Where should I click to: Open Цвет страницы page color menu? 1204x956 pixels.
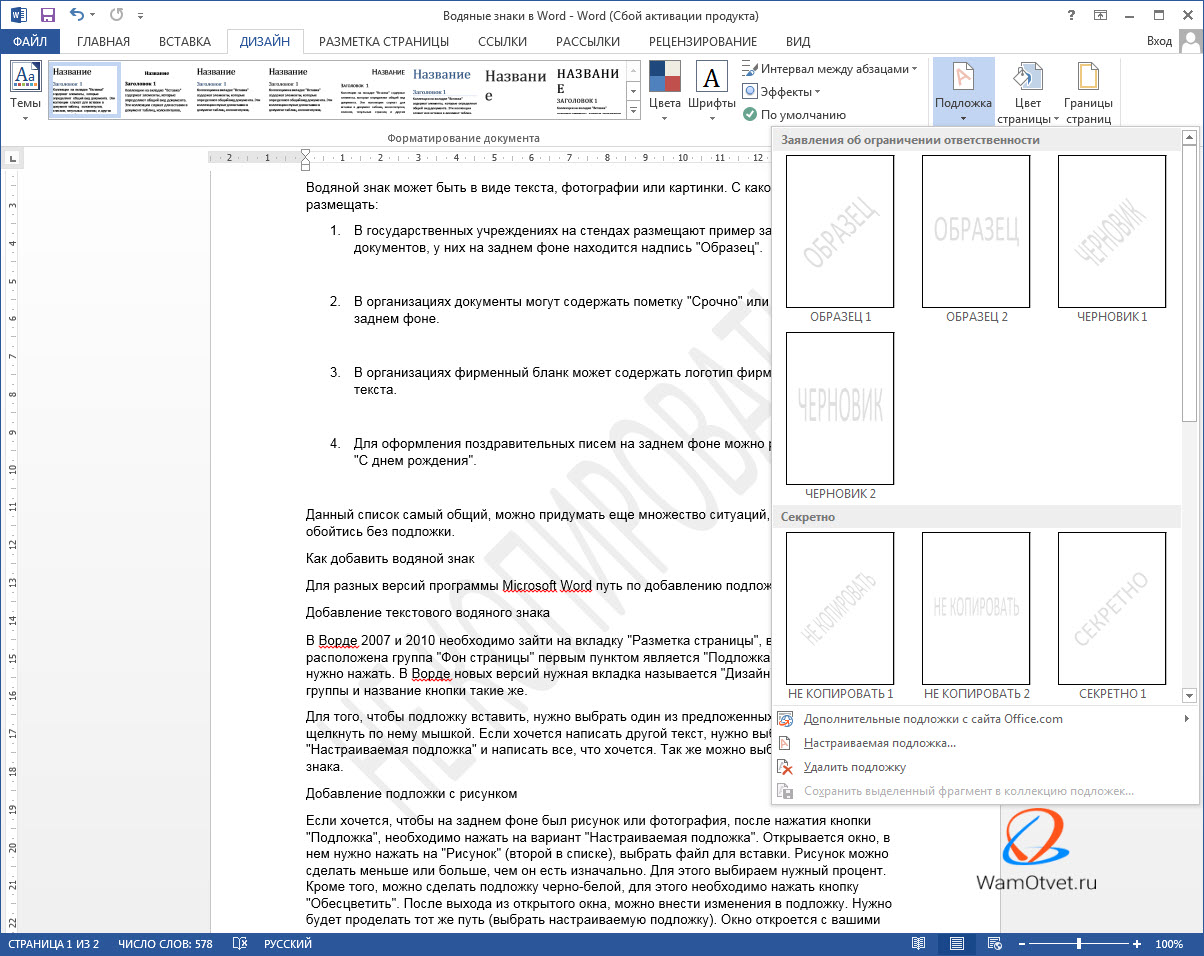tap(1027, 90)
